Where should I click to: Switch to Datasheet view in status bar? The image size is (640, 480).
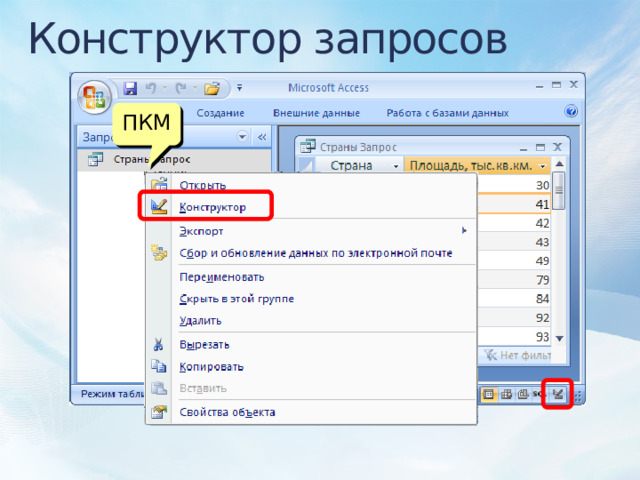(489, 394)
